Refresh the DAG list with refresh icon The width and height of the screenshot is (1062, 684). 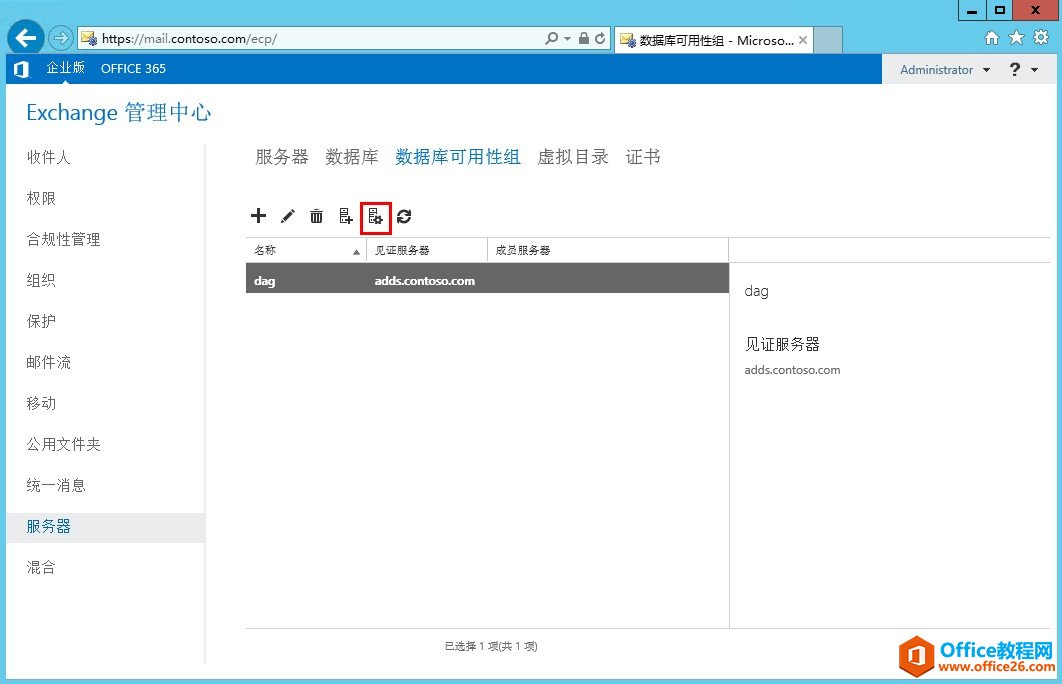point(404,216)
